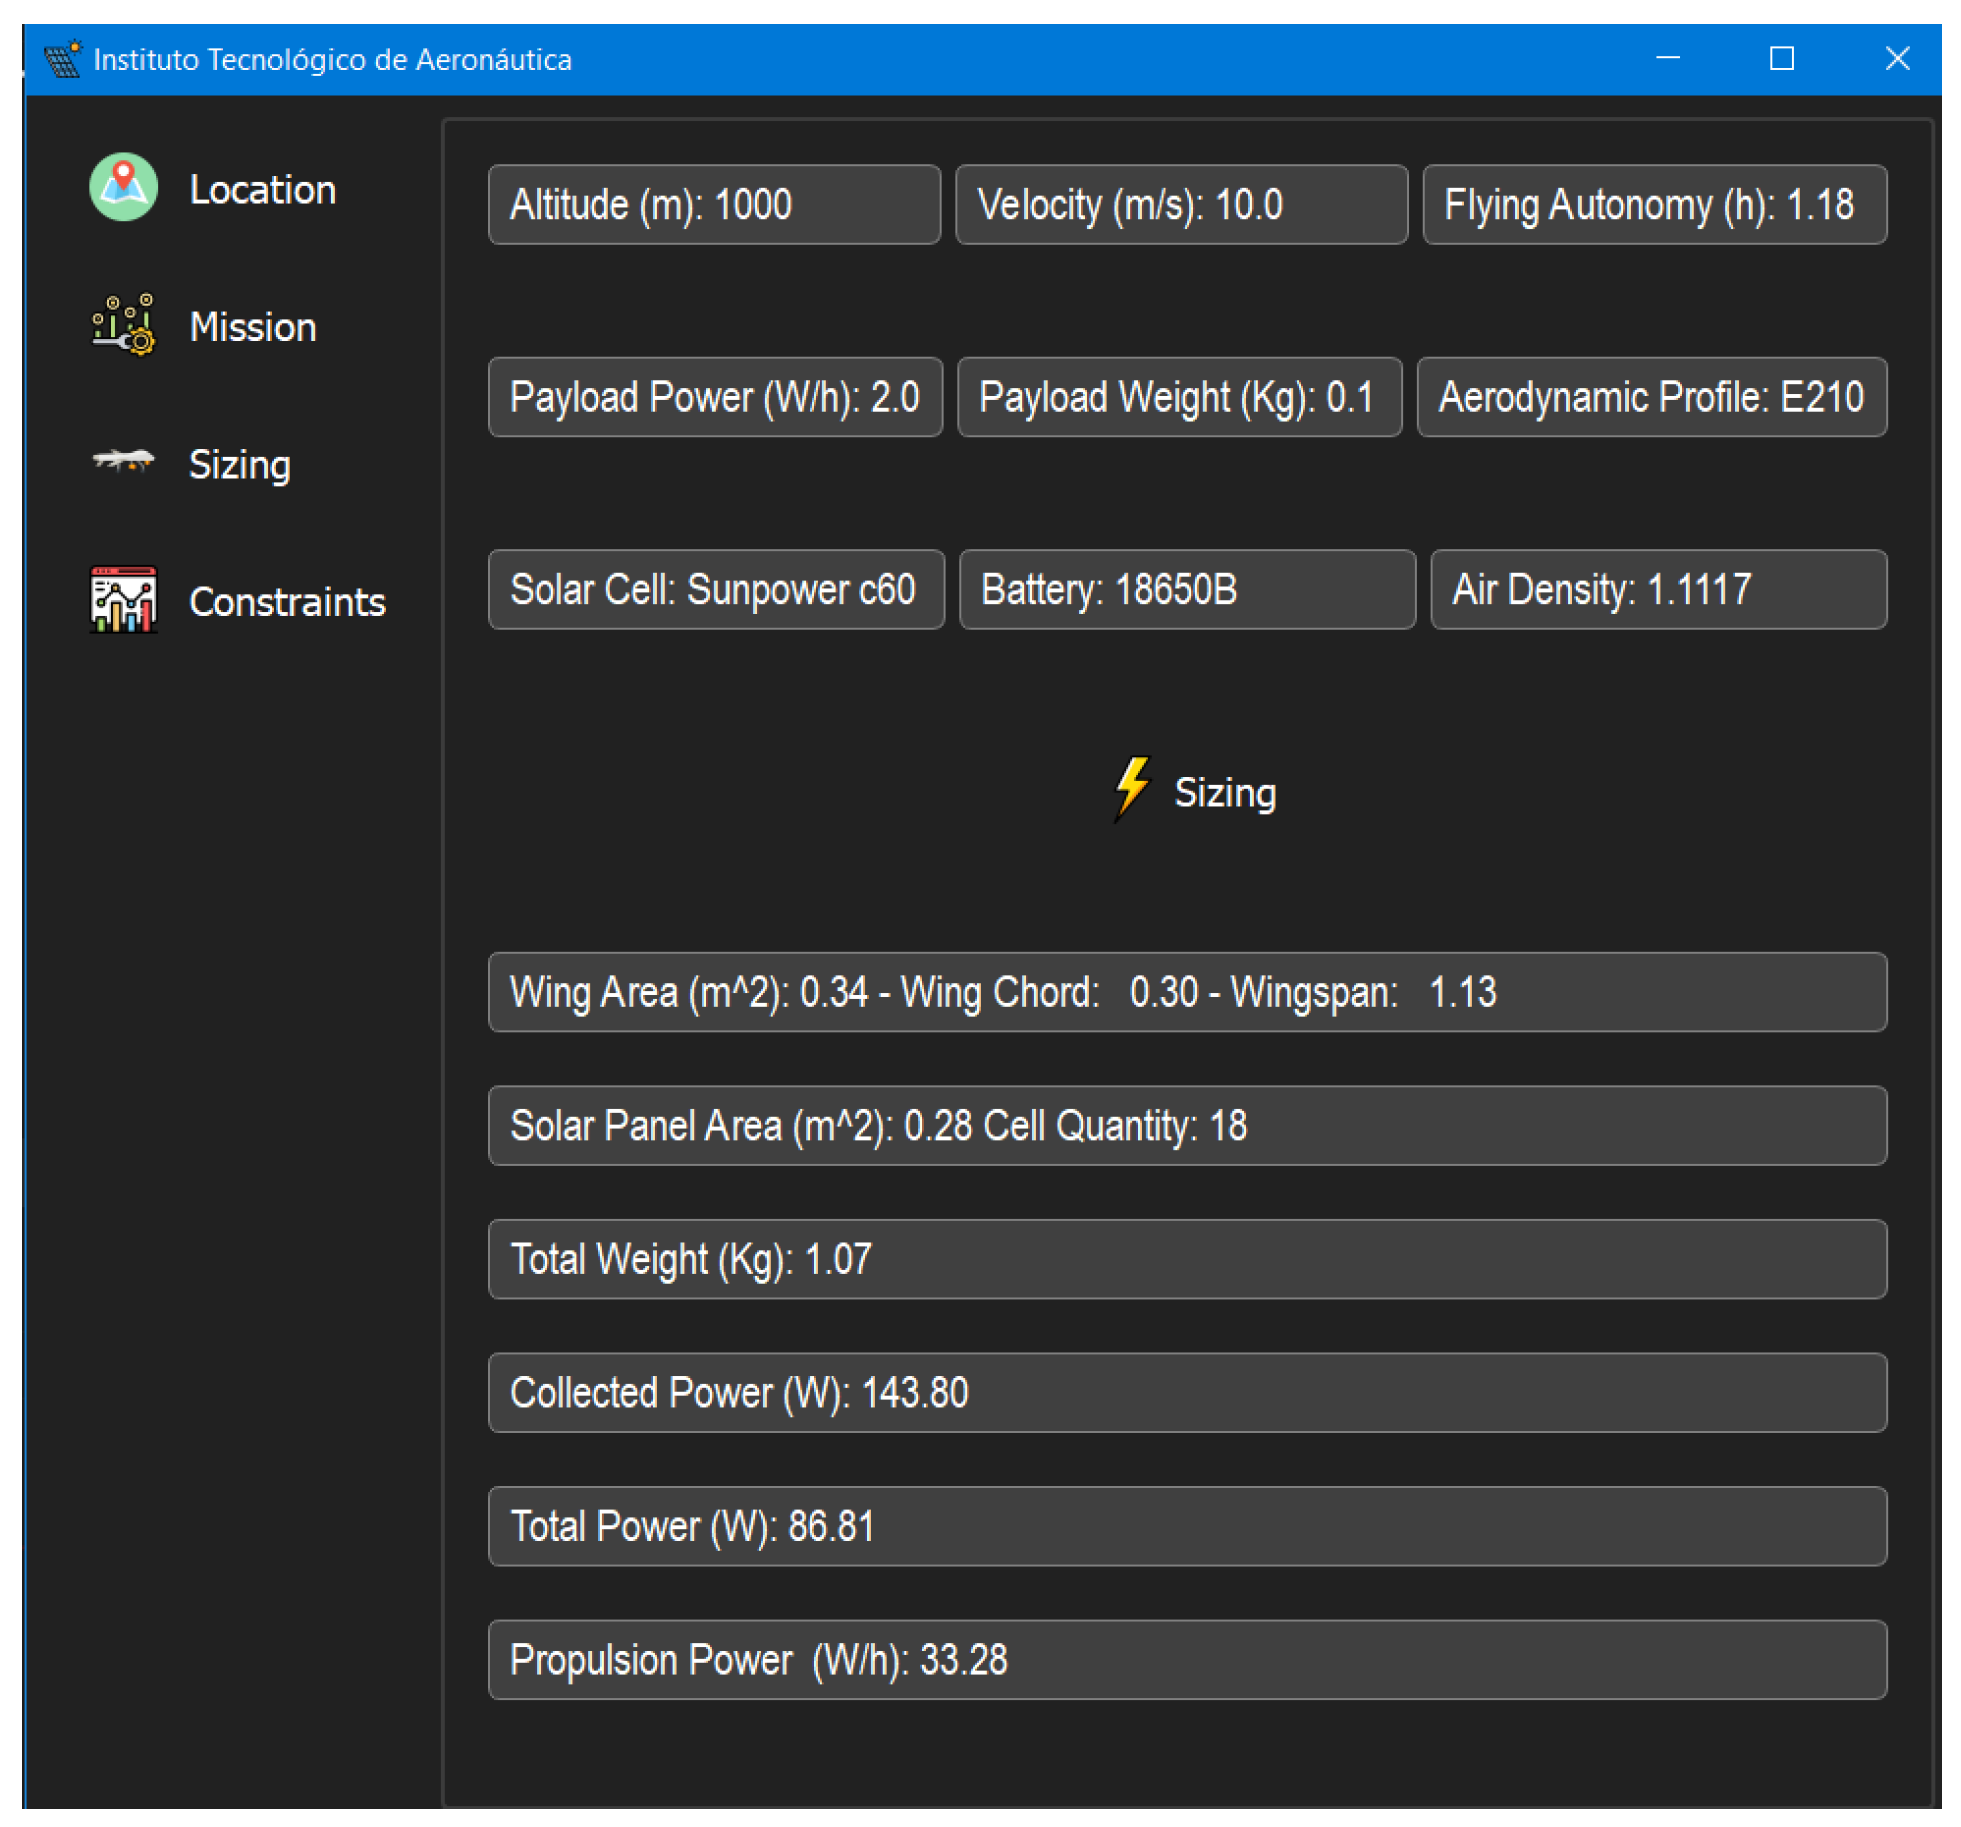Image resolution: width=1961 pixels, height=1827 pixels.
Task: Click the Solar Cell Sunpower c60 field
Action: click(715, 588)
